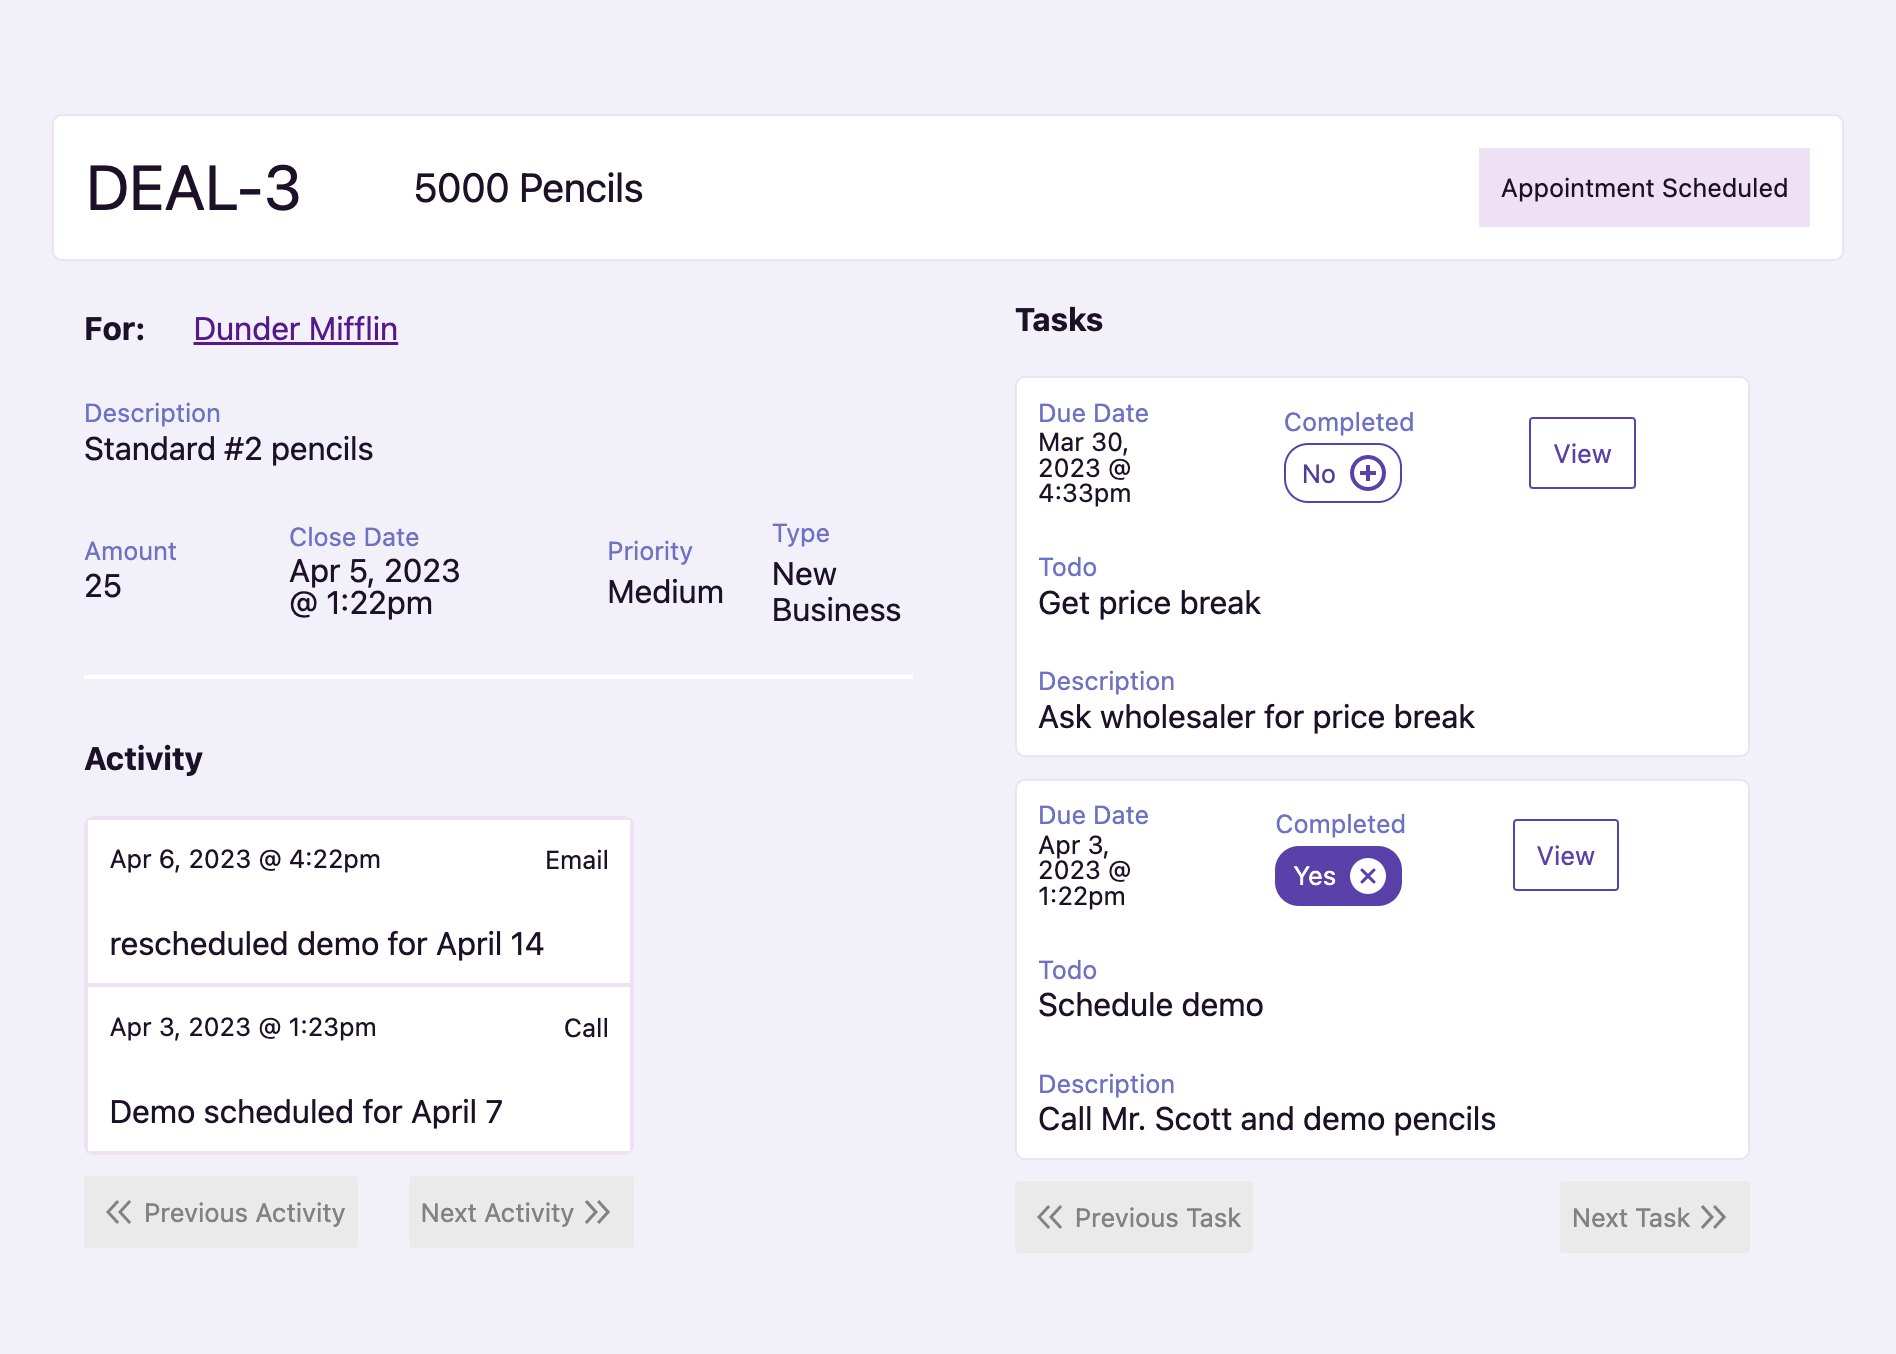View details of the "Get price break" task

pos(1581,453)
